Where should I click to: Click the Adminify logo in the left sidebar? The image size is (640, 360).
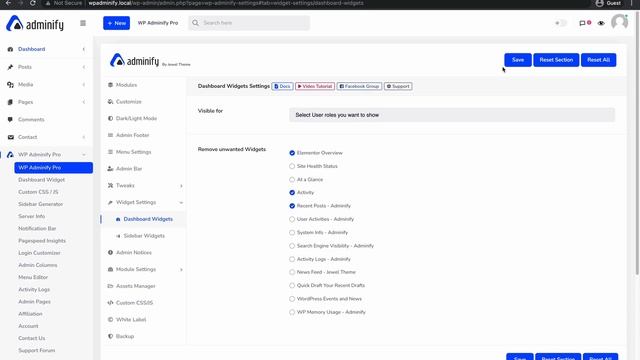click(35, 24)
